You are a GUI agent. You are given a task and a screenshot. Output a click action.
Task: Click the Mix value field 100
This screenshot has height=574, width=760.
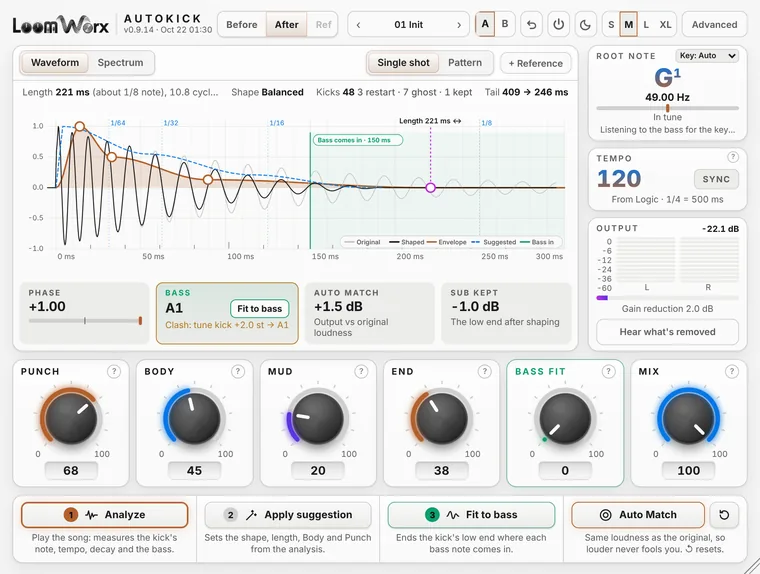click(688, 470)
